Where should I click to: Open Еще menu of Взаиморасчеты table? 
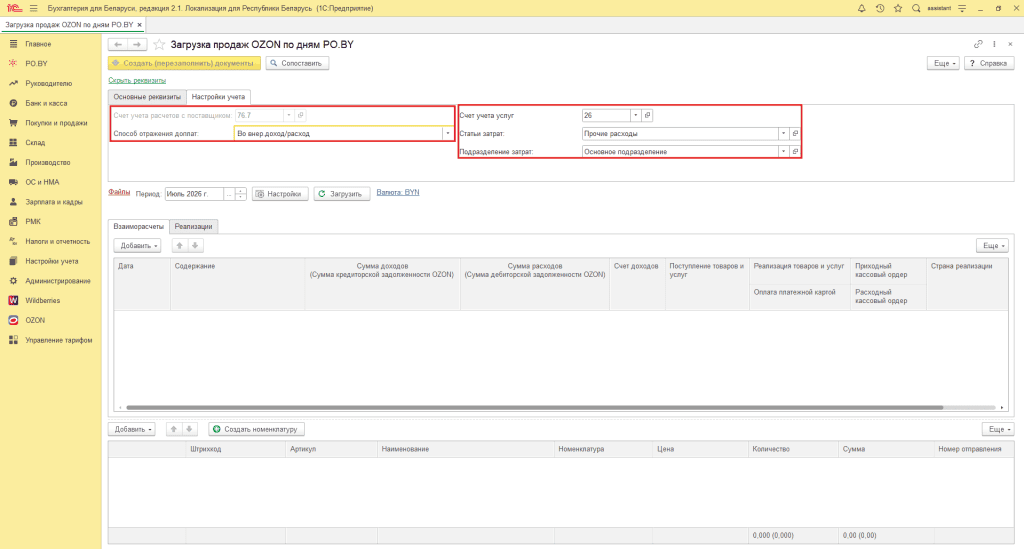tap(992, 245)
